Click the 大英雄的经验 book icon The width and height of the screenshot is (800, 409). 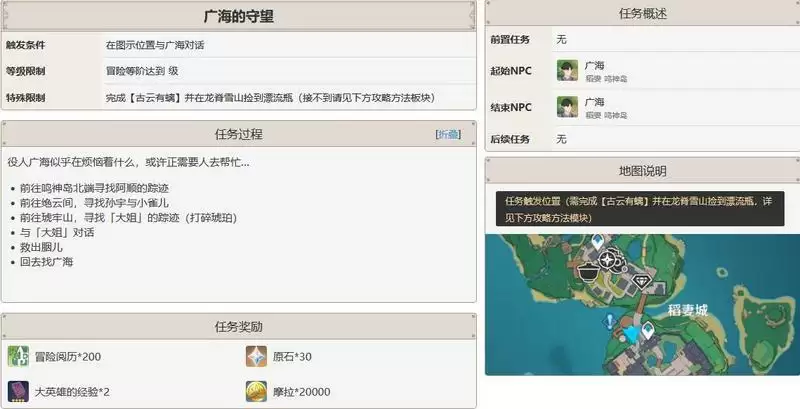(18, 391)
